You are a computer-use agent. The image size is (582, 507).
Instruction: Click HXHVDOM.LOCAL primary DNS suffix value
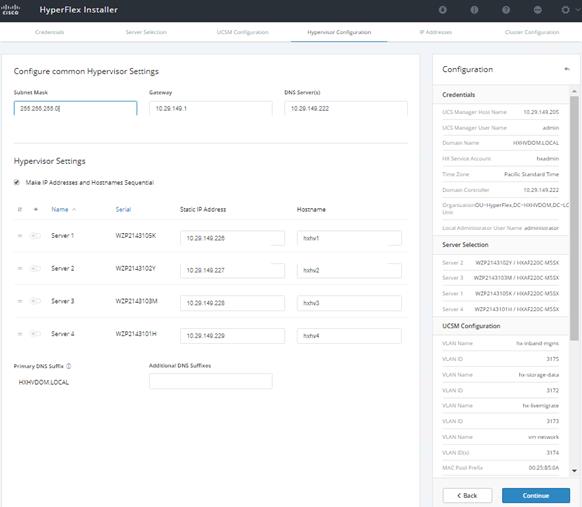(44, 382)
